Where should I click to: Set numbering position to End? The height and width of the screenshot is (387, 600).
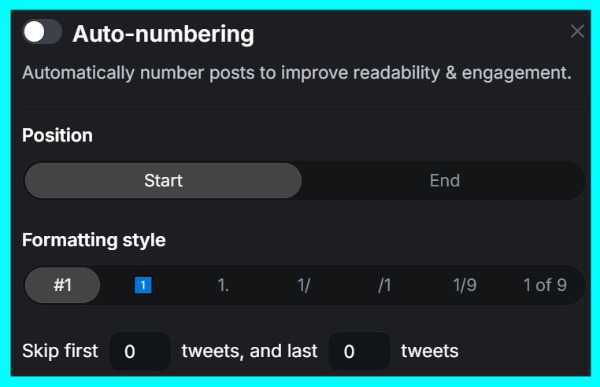(x=444, y=181)
